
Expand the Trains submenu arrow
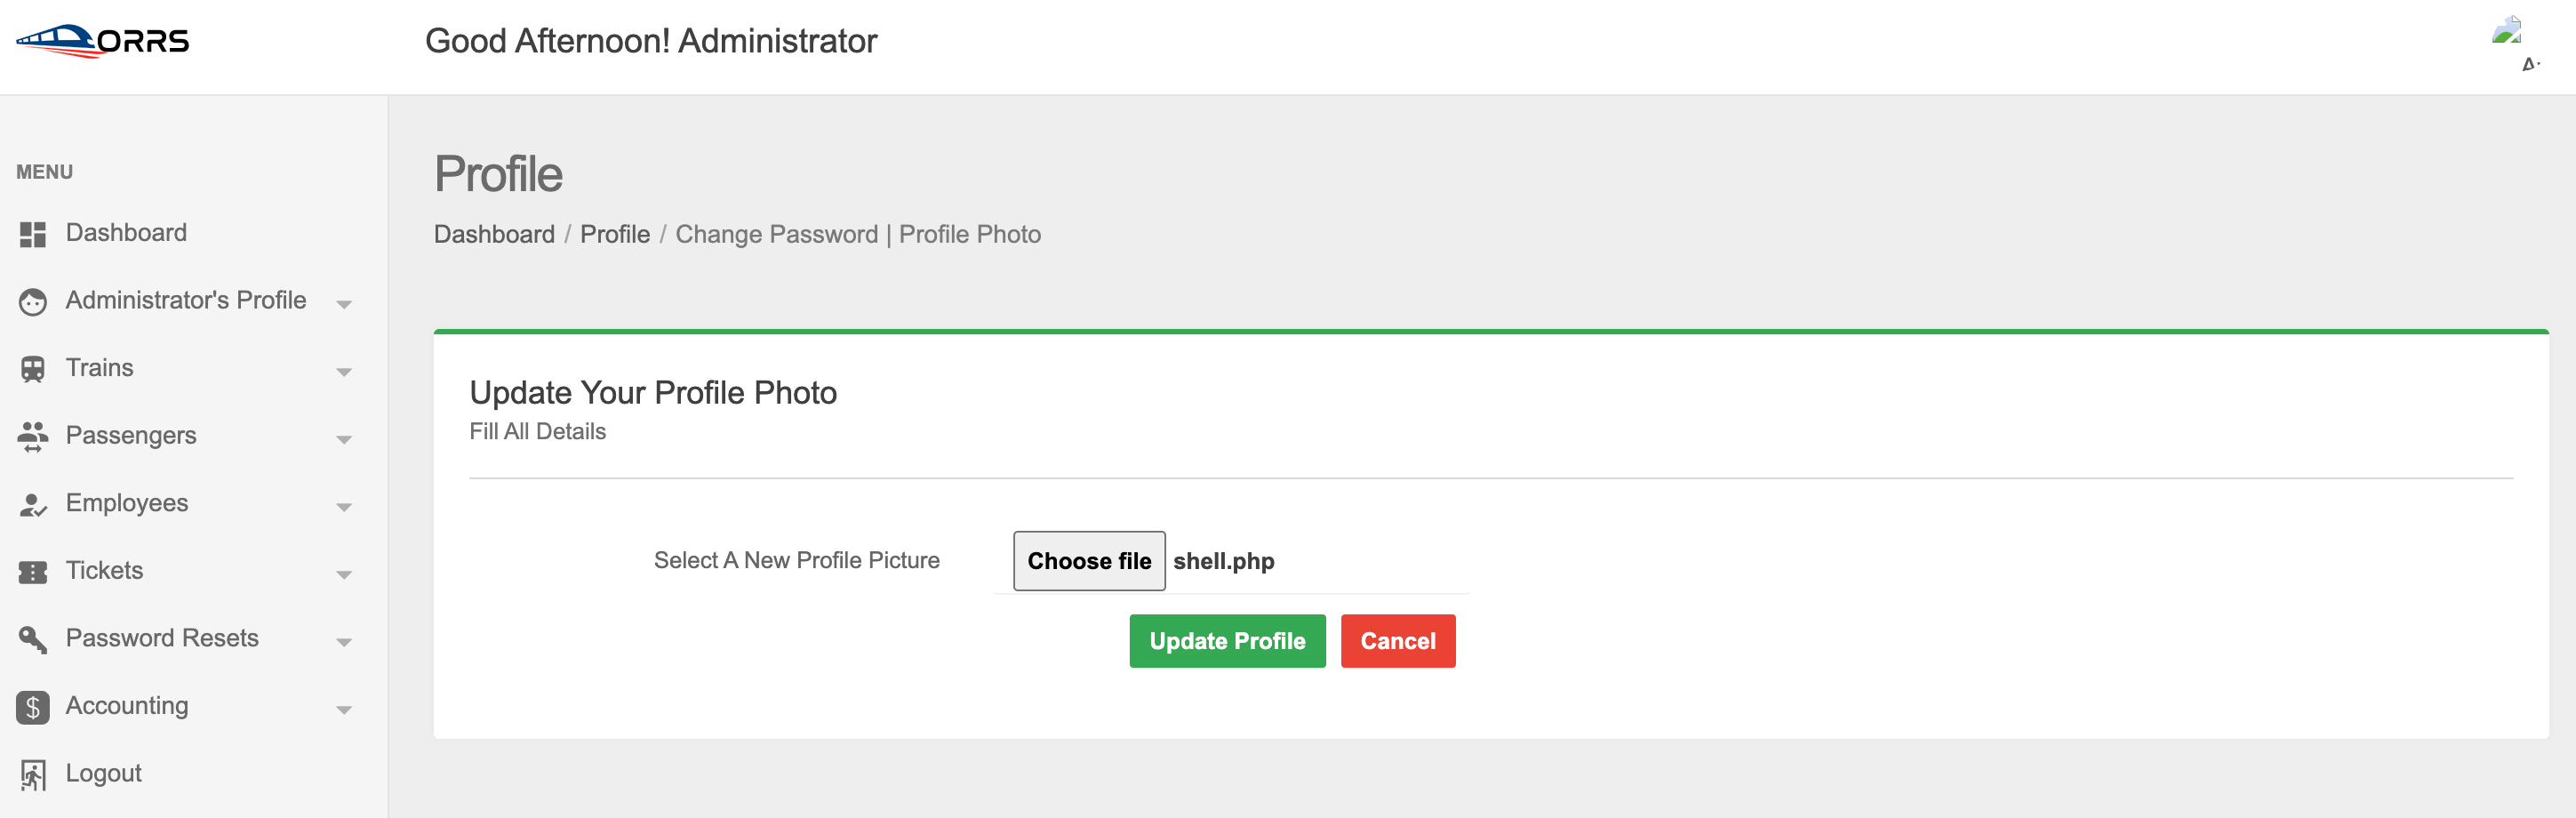[x=344, y=372]
